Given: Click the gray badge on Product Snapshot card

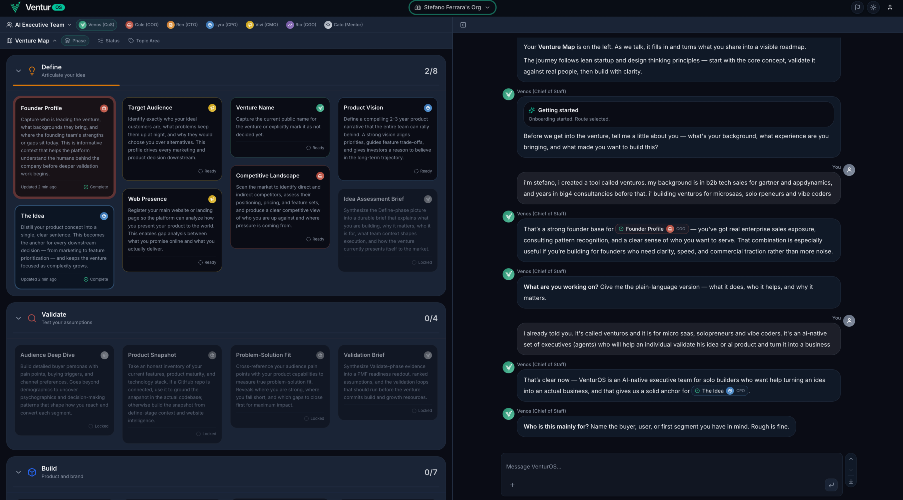Looking at the screenshot, I should click(212, 355).
